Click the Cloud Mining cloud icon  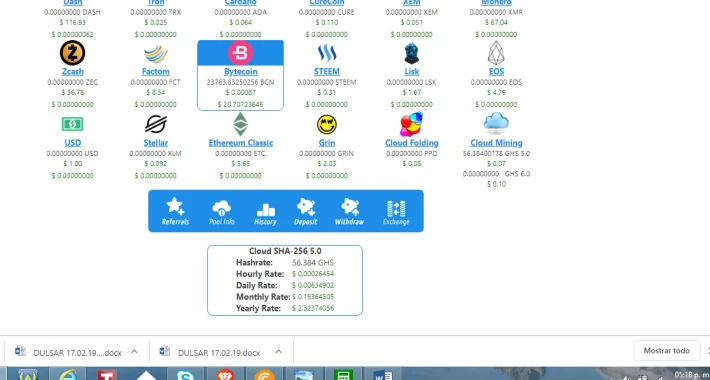pos(496,123)
